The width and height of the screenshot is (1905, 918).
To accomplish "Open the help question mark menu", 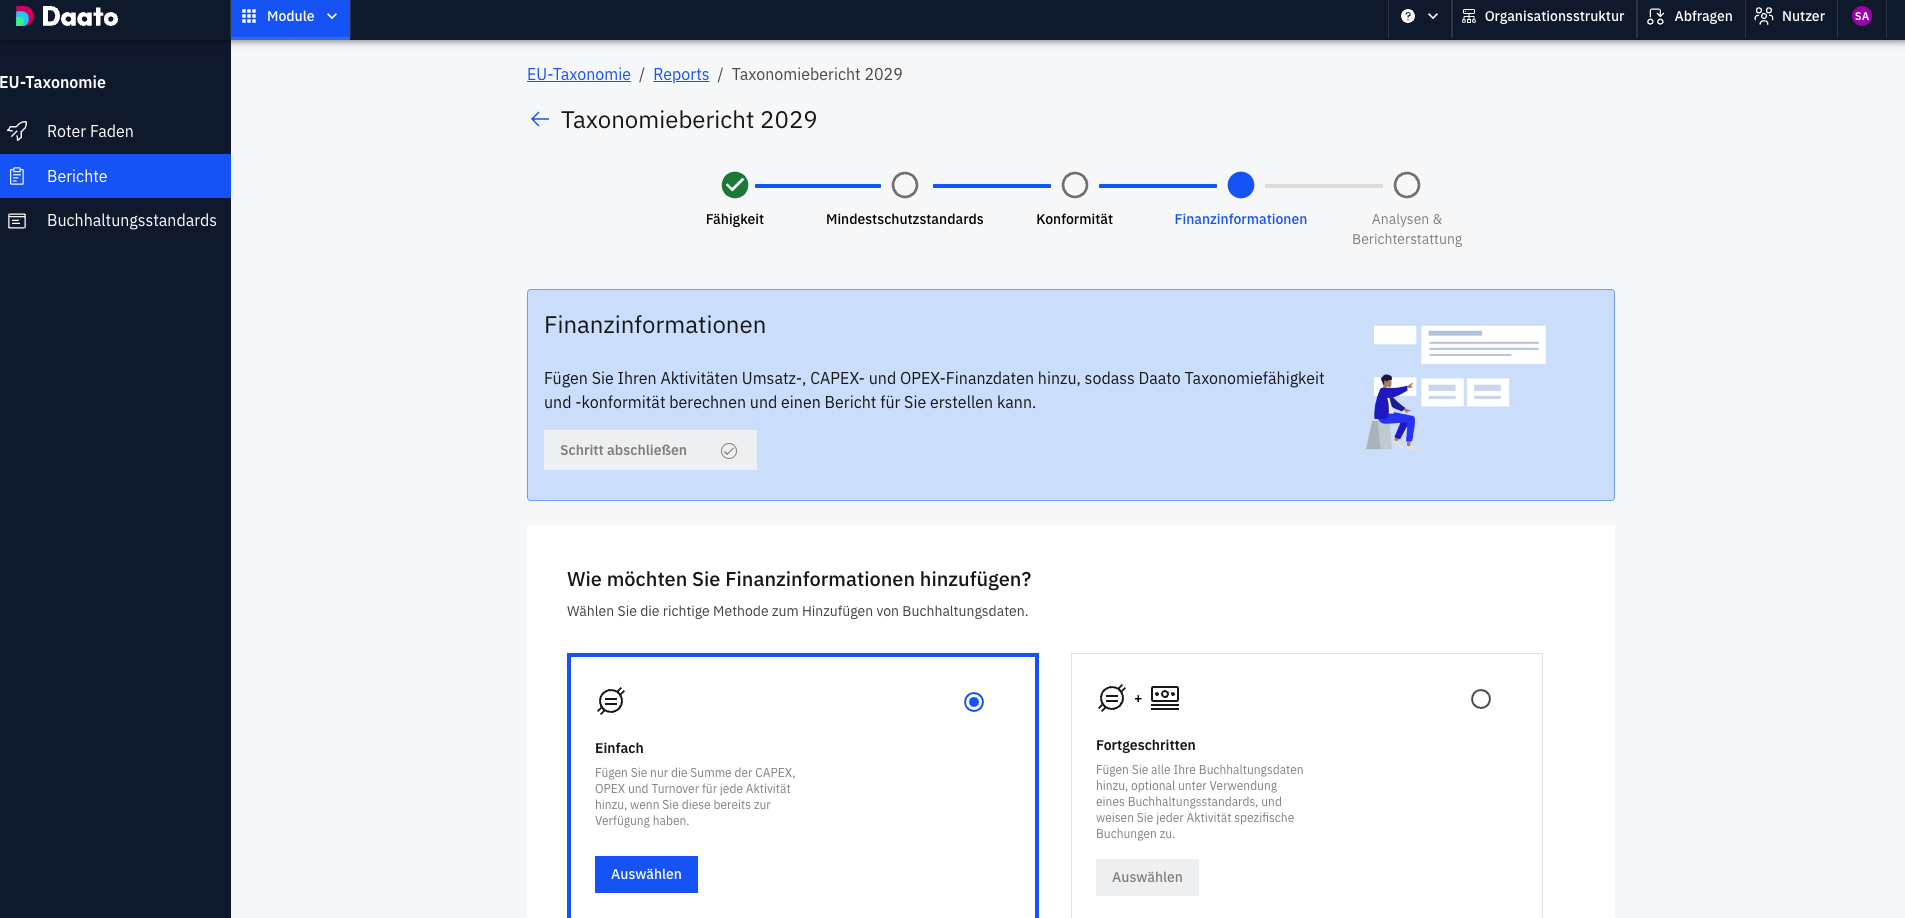I will click(1408, 16).
